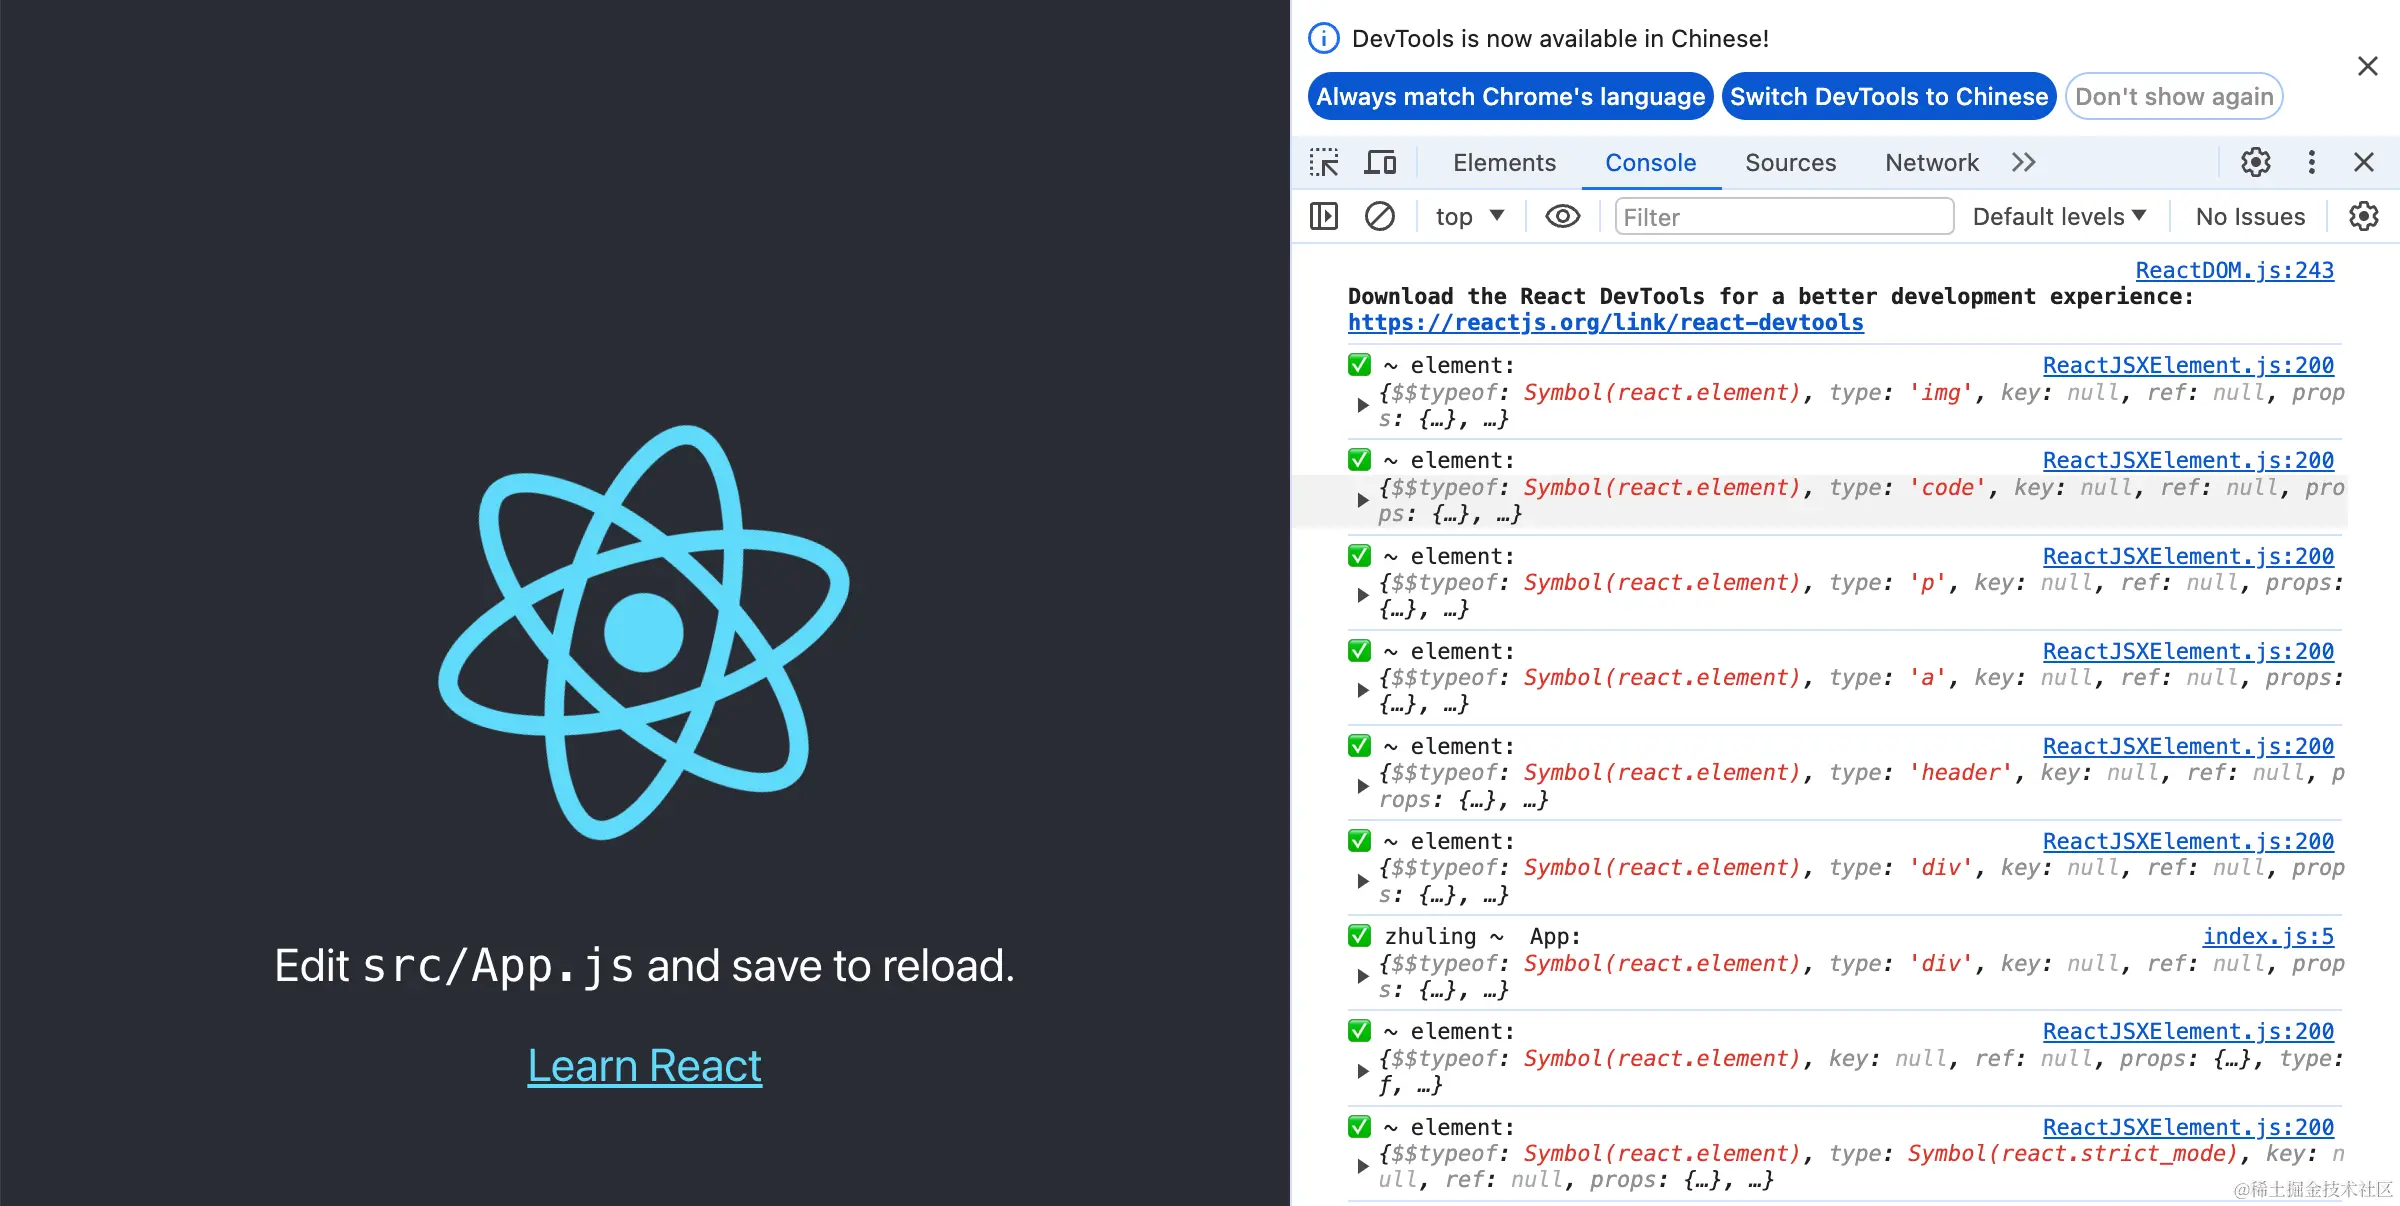
Task: Show more tabs chevron
Action: coord(2023,162)
